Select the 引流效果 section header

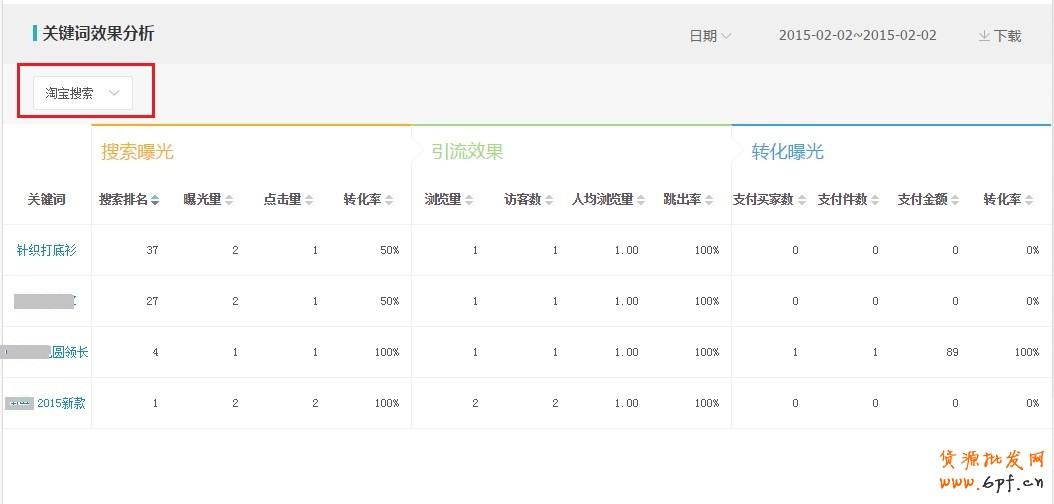(x=467, y=152)
